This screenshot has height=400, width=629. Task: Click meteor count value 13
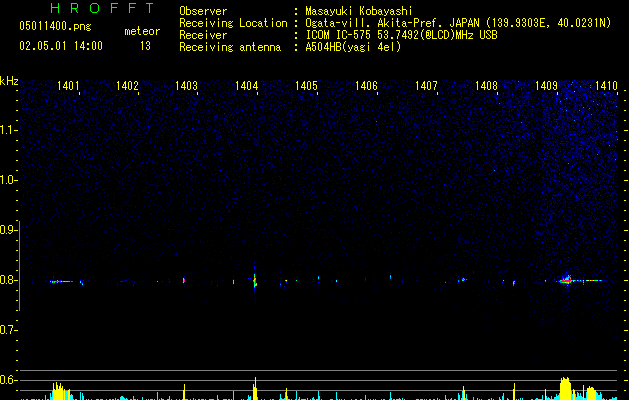145,46
